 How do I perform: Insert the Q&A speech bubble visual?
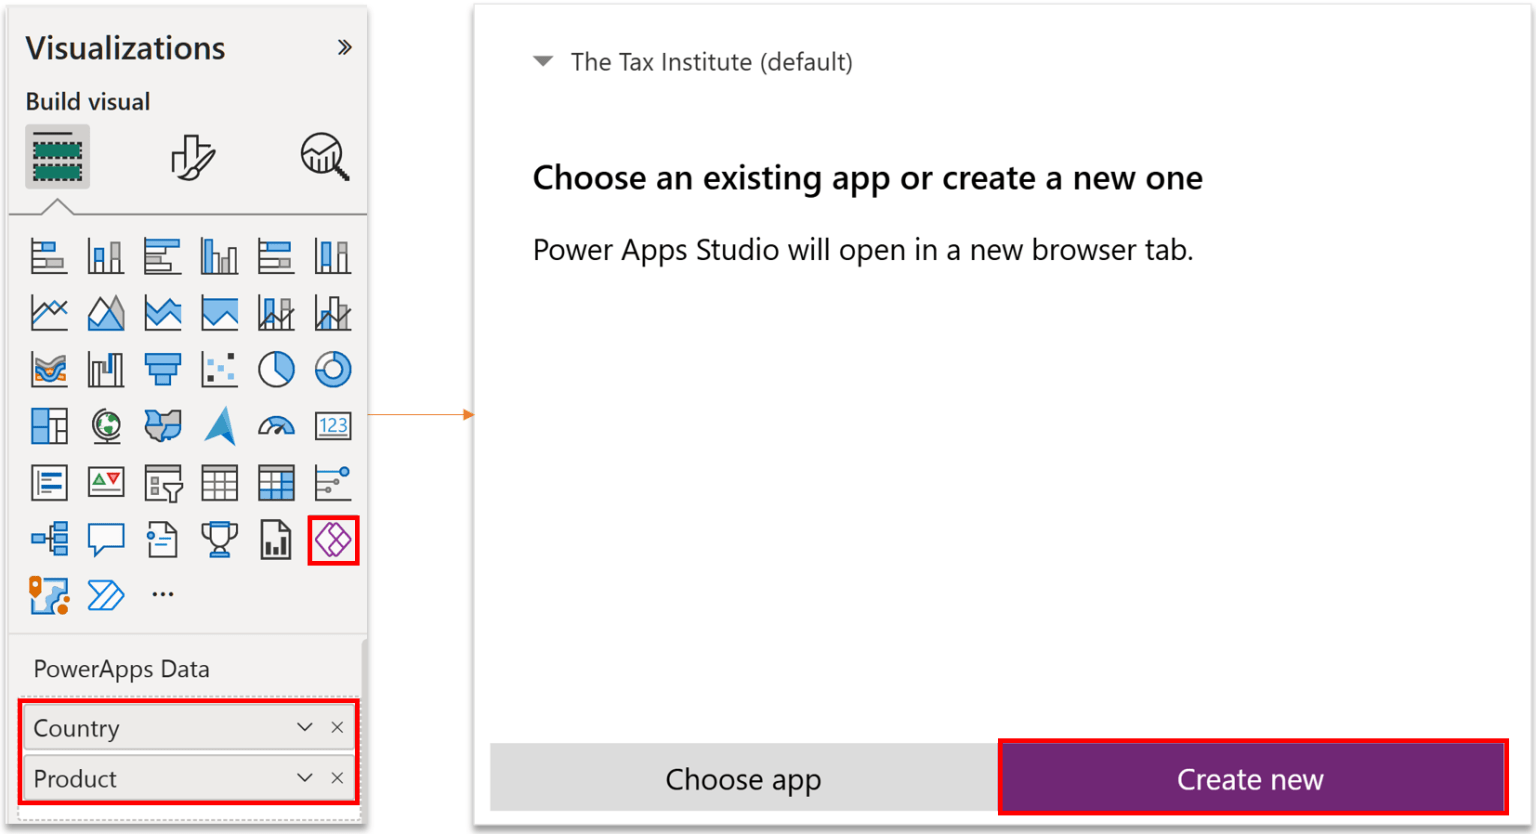click(x=106, y=540)
